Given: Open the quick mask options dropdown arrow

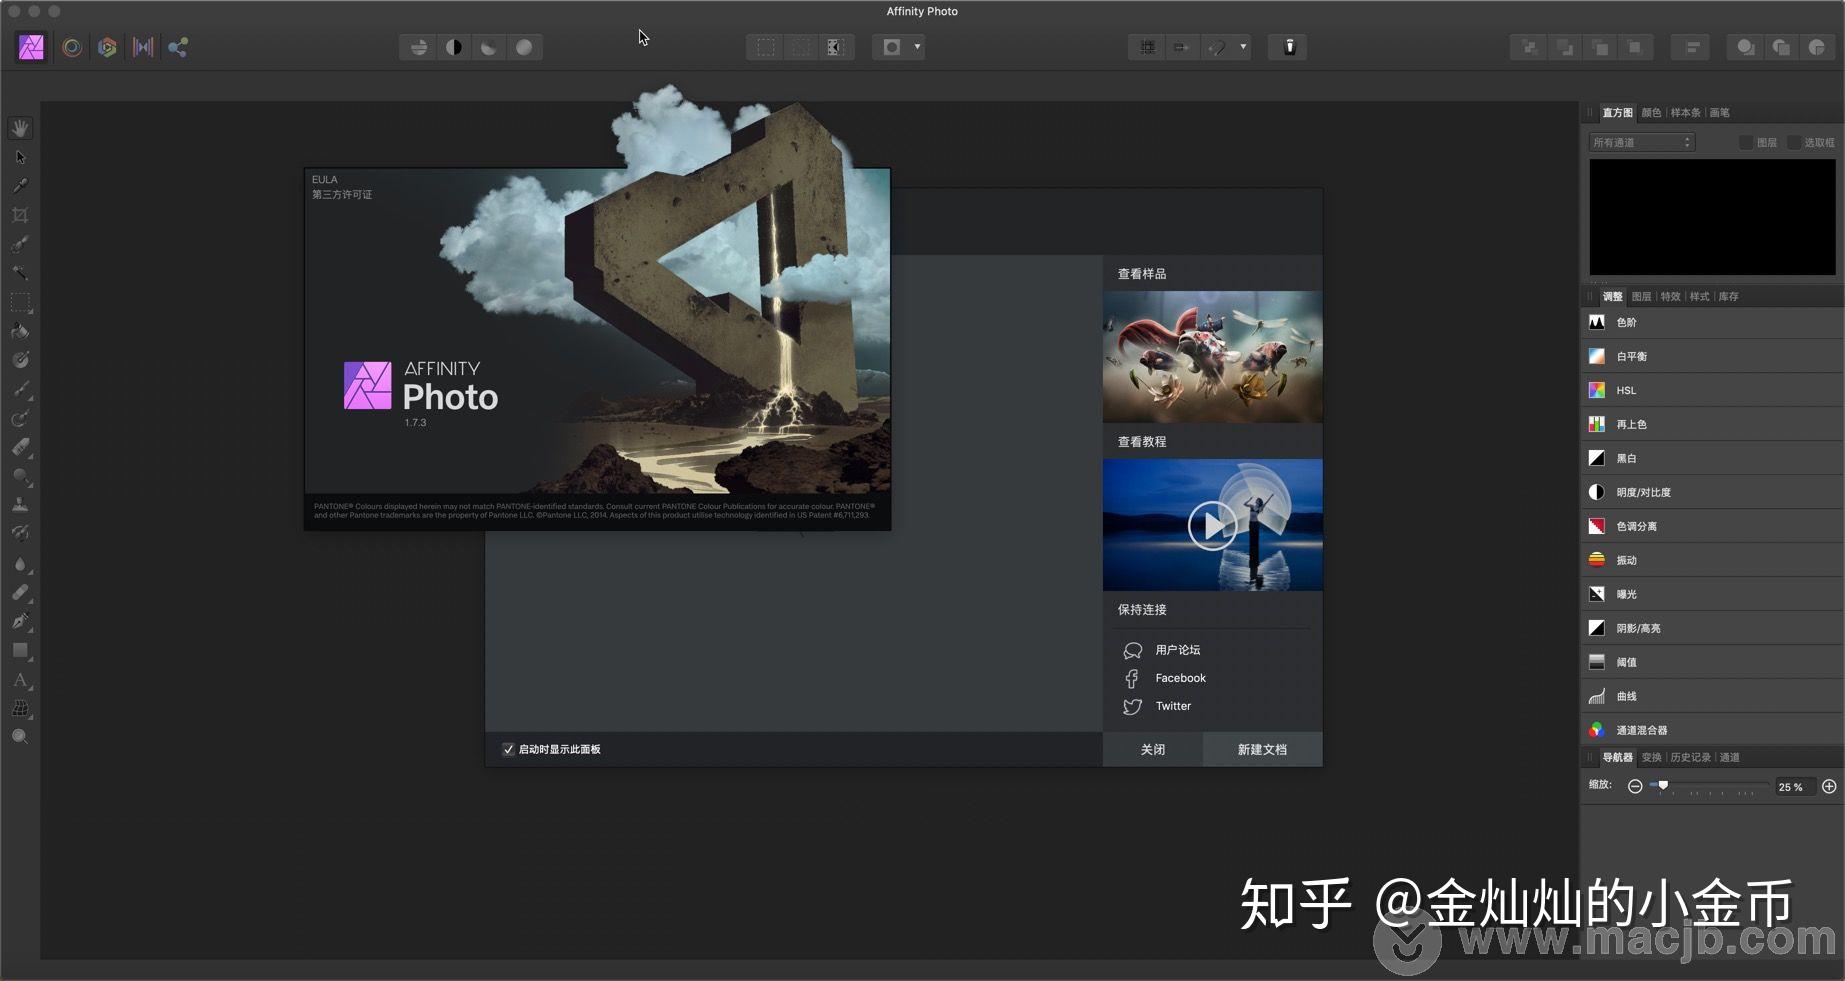Looking at the screenshot, I should (x=917, y=47).
